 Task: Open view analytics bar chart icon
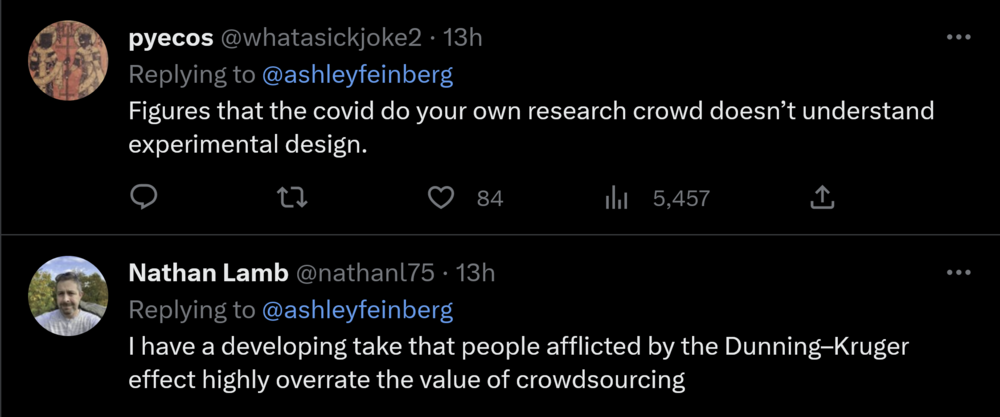(616, 198)
